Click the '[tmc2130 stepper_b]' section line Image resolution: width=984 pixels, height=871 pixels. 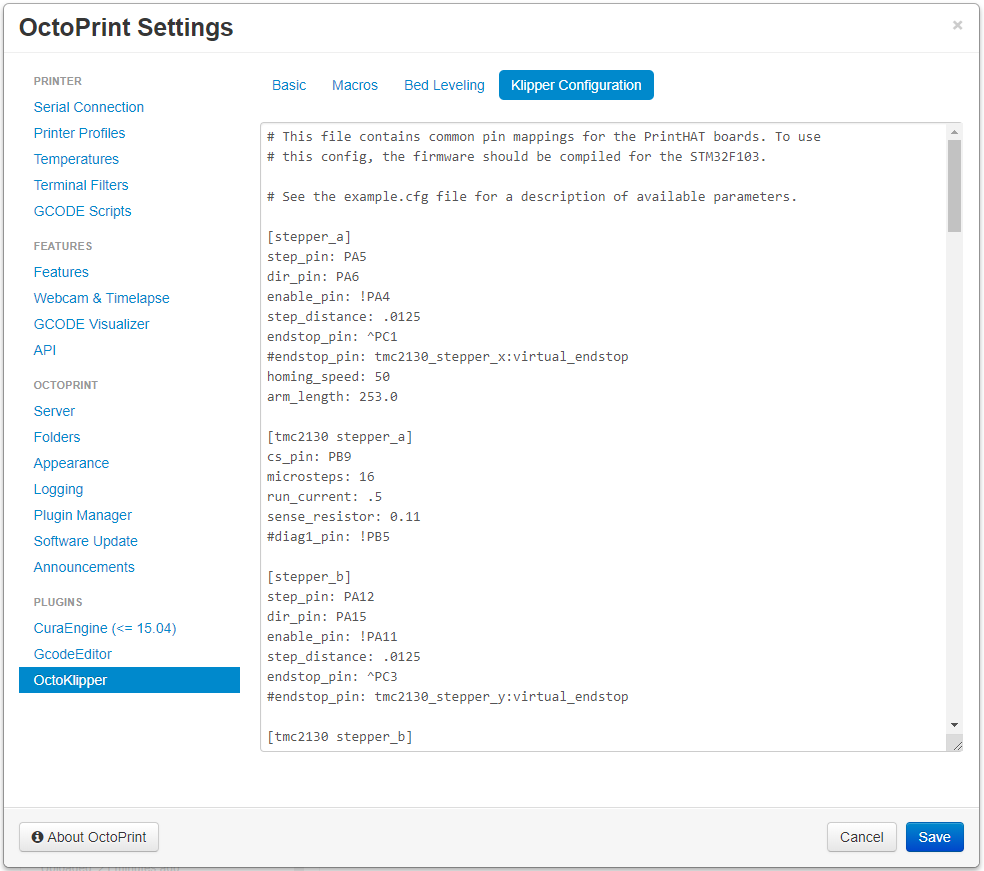click(x=340, y=737)
